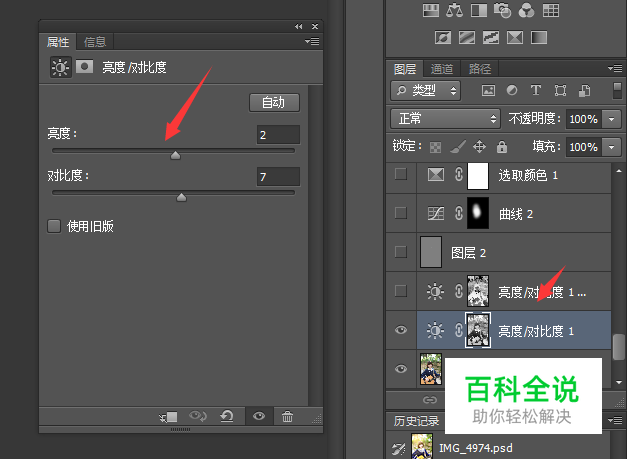Click the 不透明度 100% field
The height and width of the screenshot is (459, 627).
pos(584,119)
